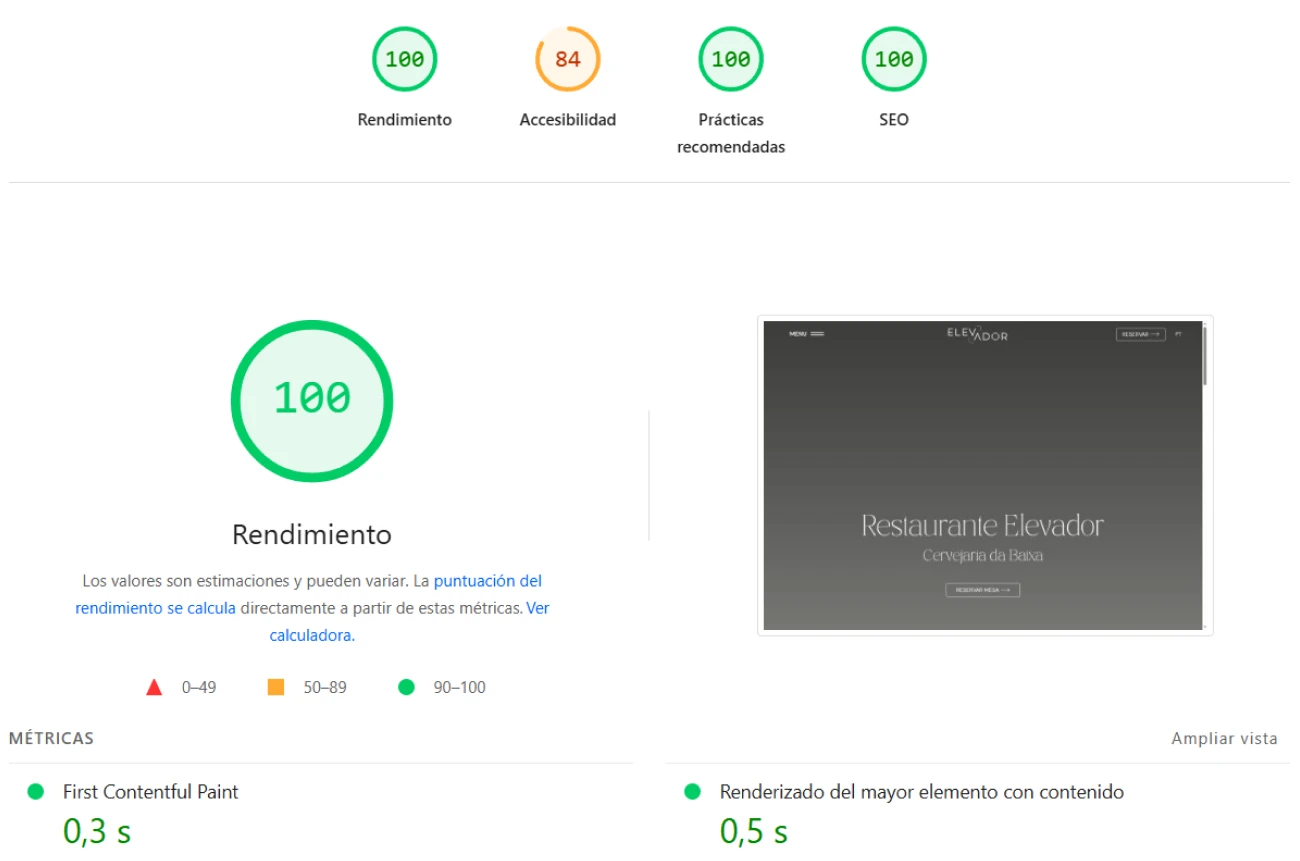The height and width of the screenshot is (861, 1300).
Task: Click the Reservar mesa button in the preview
Action: 982,590
